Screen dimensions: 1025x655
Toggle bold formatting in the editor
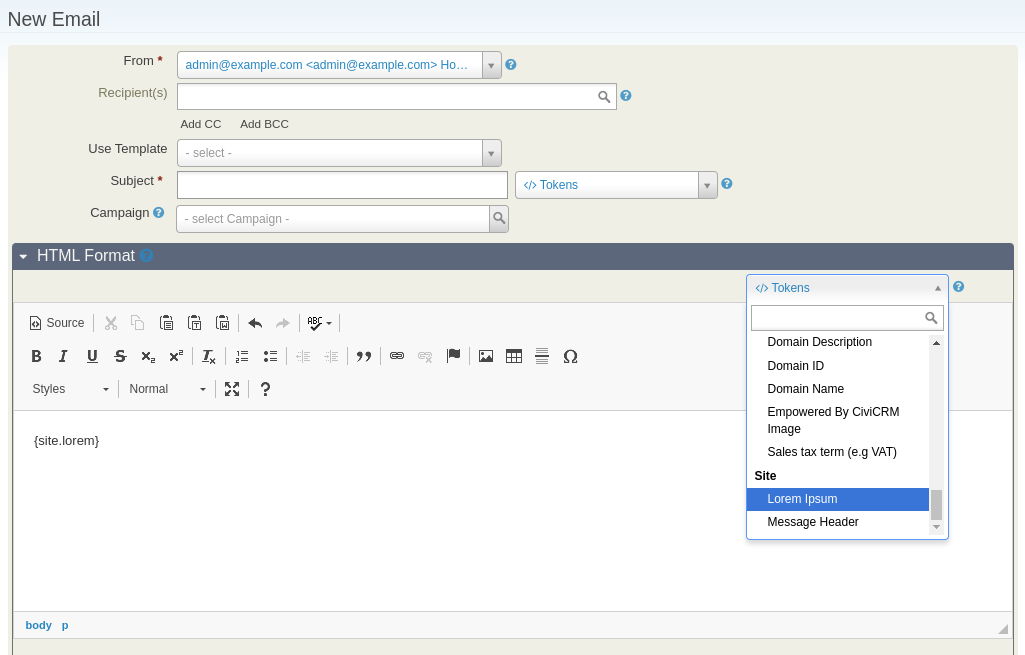point(37,356)
